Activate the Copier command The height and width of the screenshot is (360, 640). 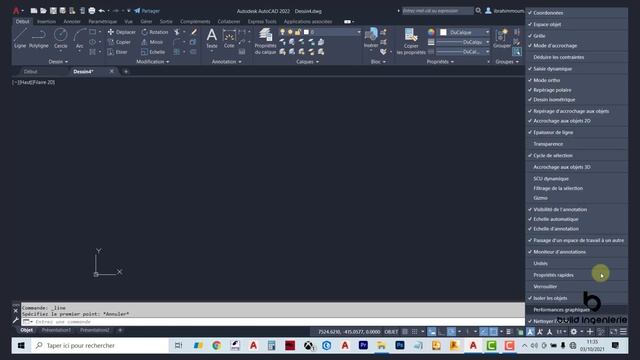pos(119,42)
